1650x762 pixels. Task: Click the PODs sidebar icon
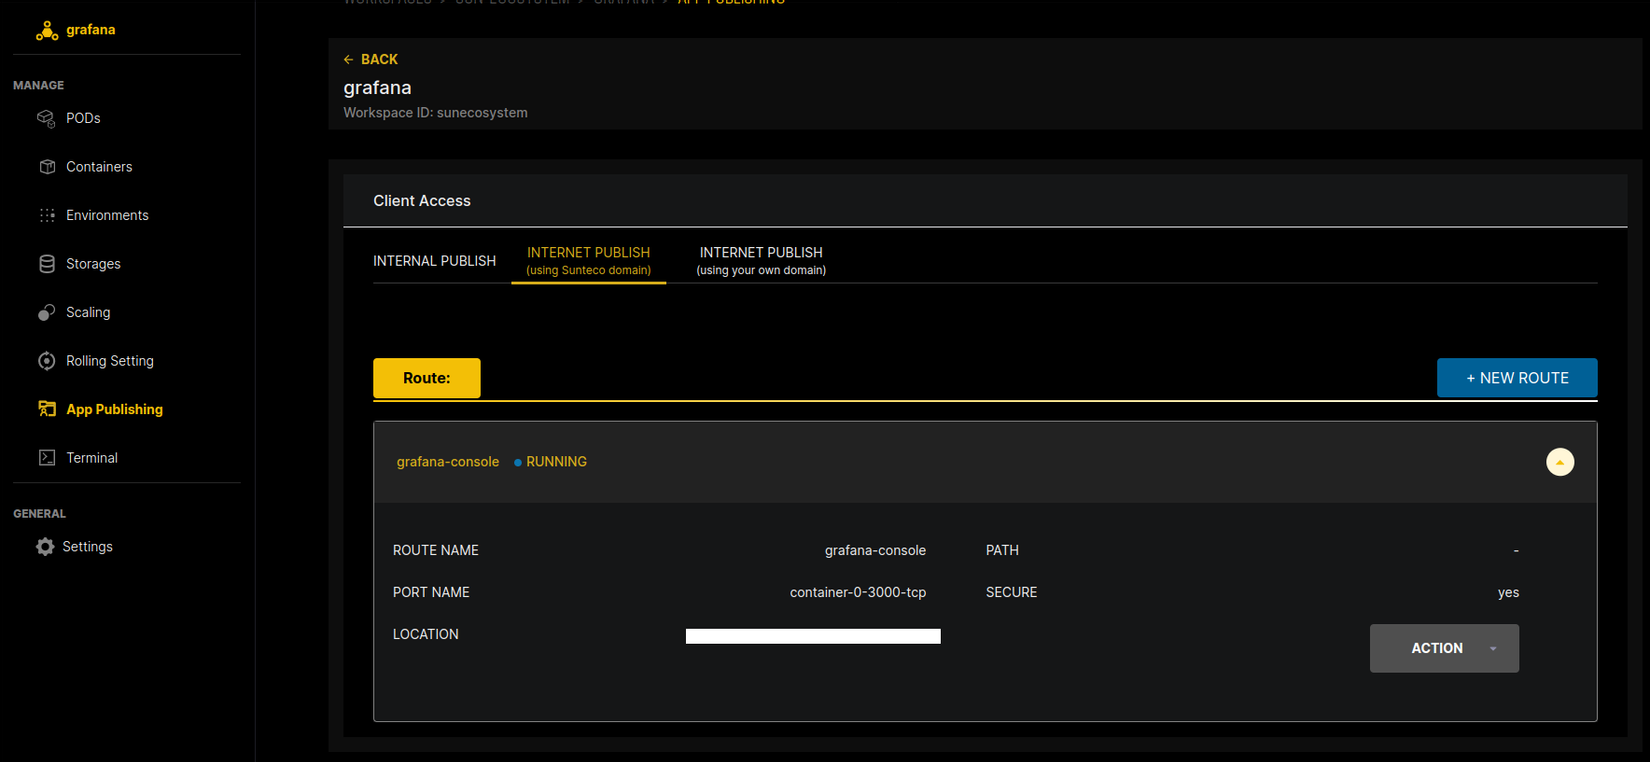[x=46, y=119]
